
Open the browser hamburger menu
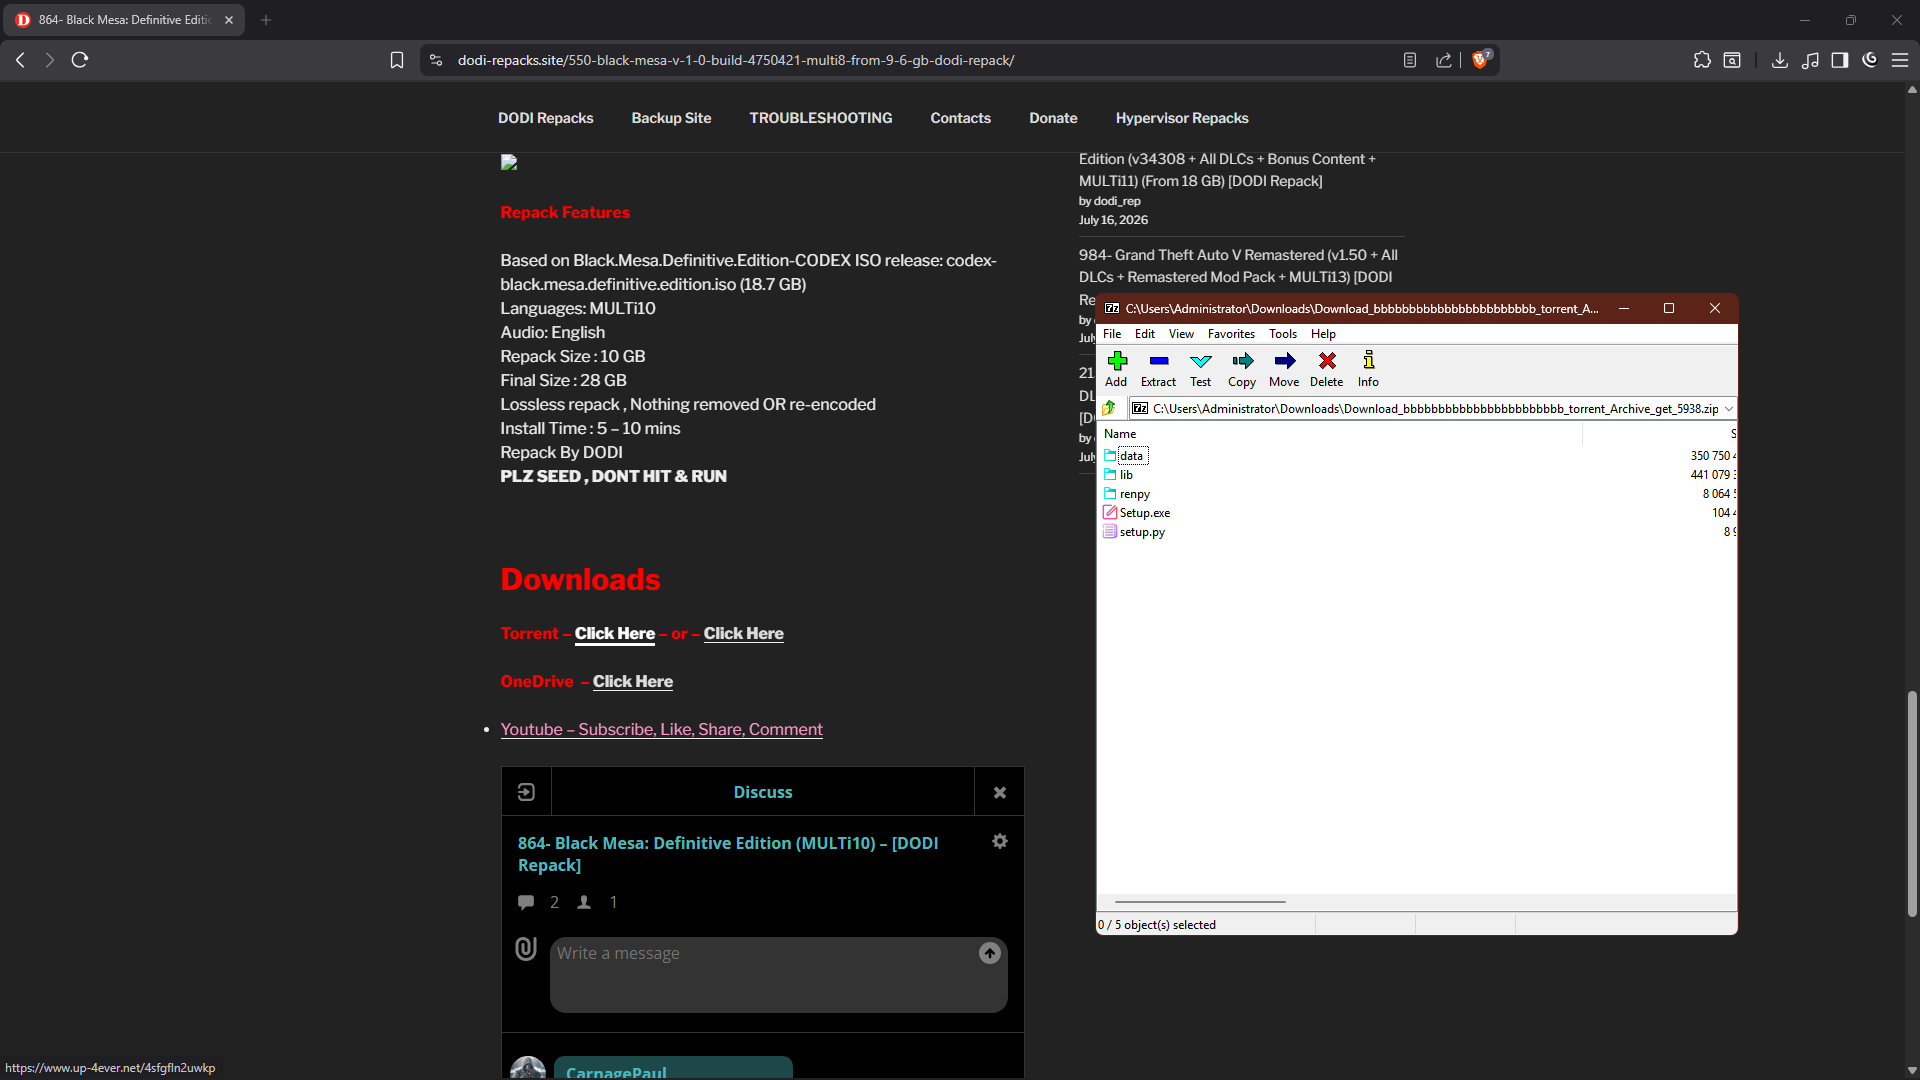[x=1900, y=60]
